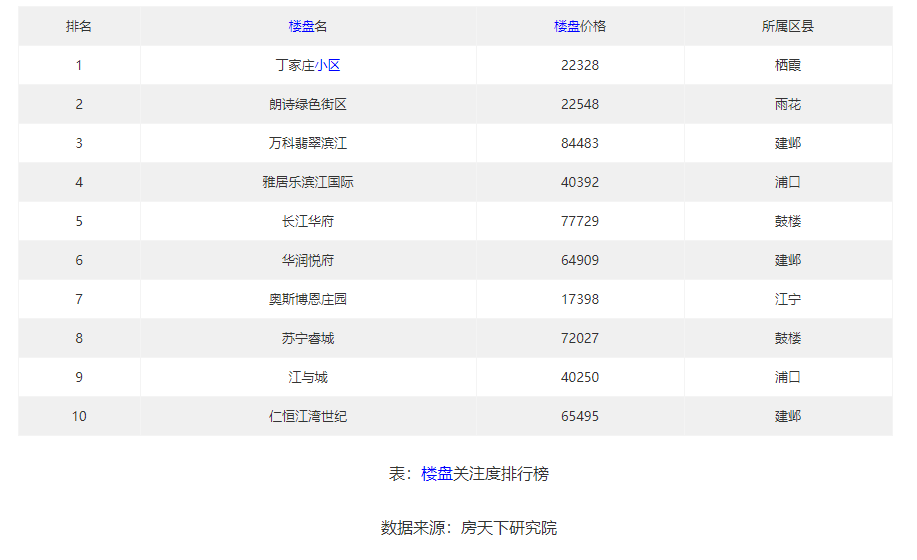Click the 楼盘 link in the 楼盘名 header
Screen dimensions: 917x560
point(301,26)
